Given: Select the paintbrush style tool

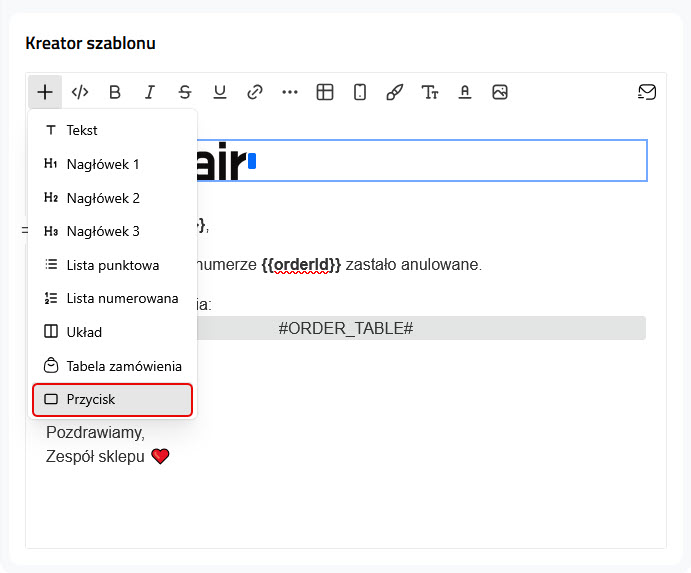Looking at the screenshot, I should click(x=395, y=92).
